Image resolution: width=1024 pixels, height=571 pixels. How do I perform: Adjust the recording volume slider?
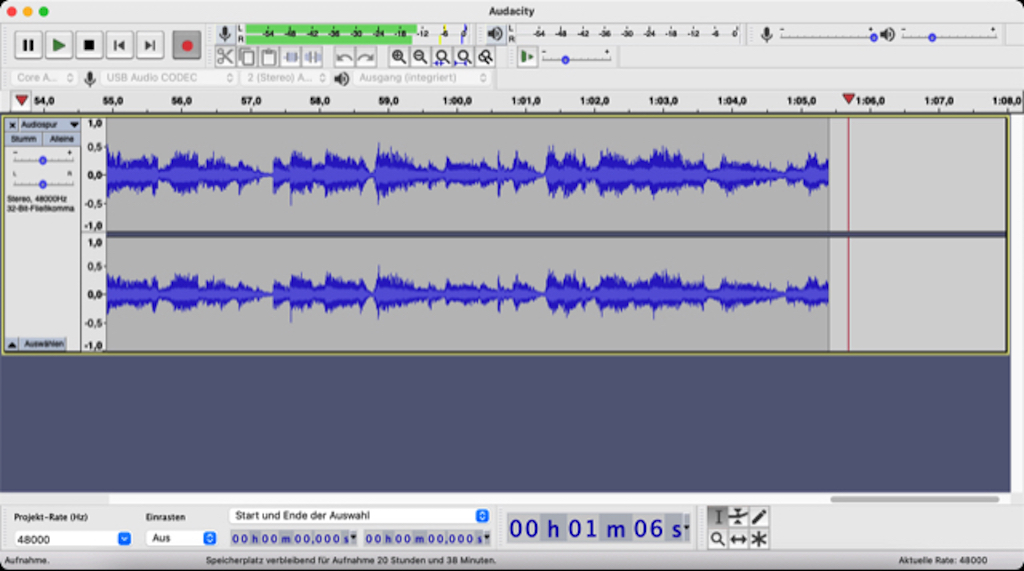pos(827,37)
